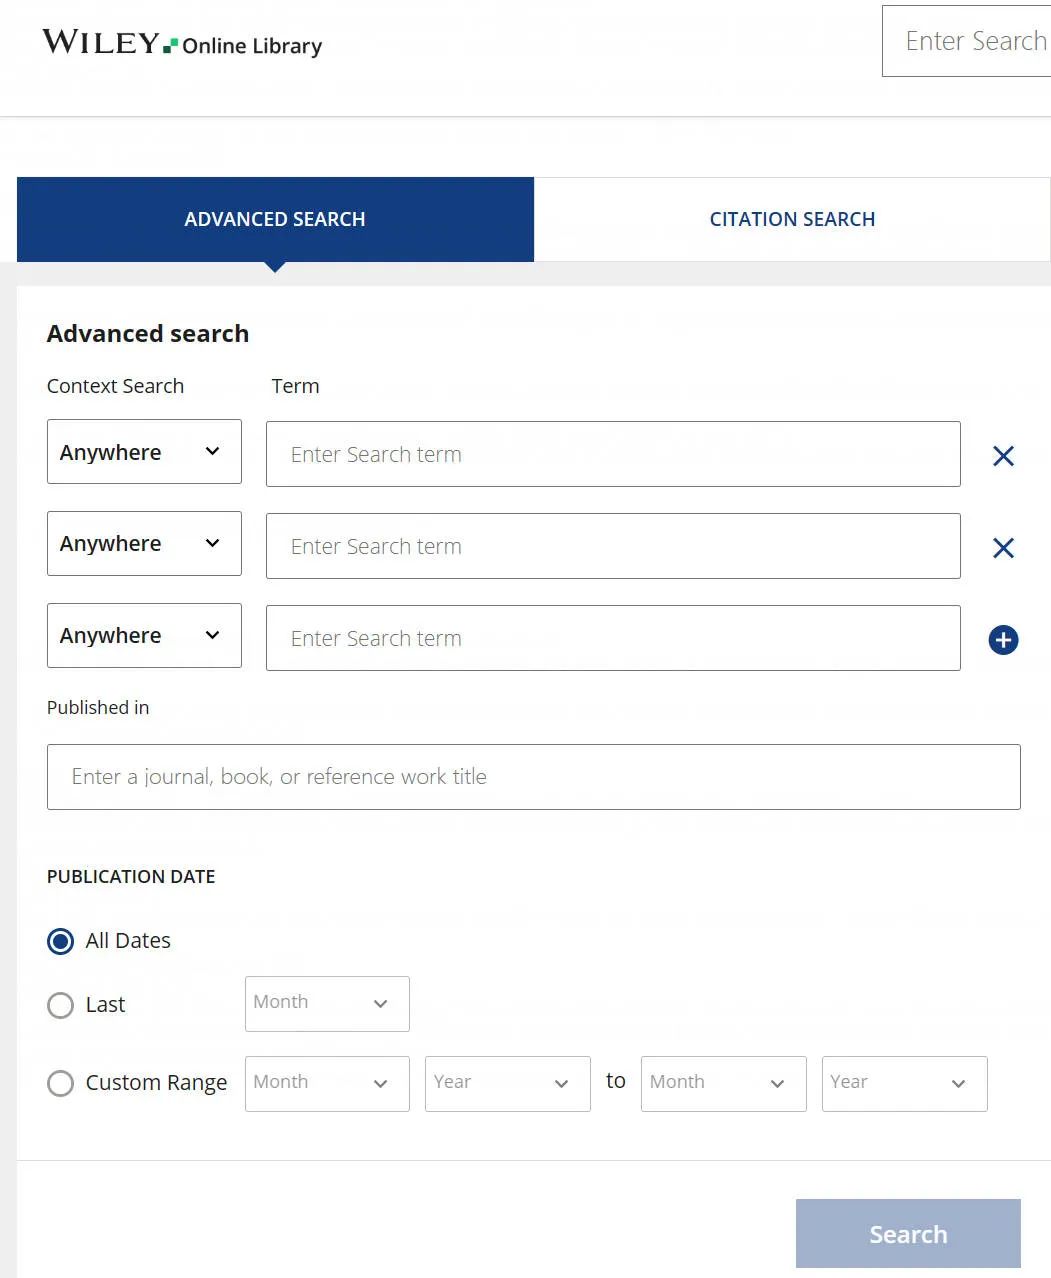
Task: Open the Last period Month dropdown
Action: point(327,1004)
